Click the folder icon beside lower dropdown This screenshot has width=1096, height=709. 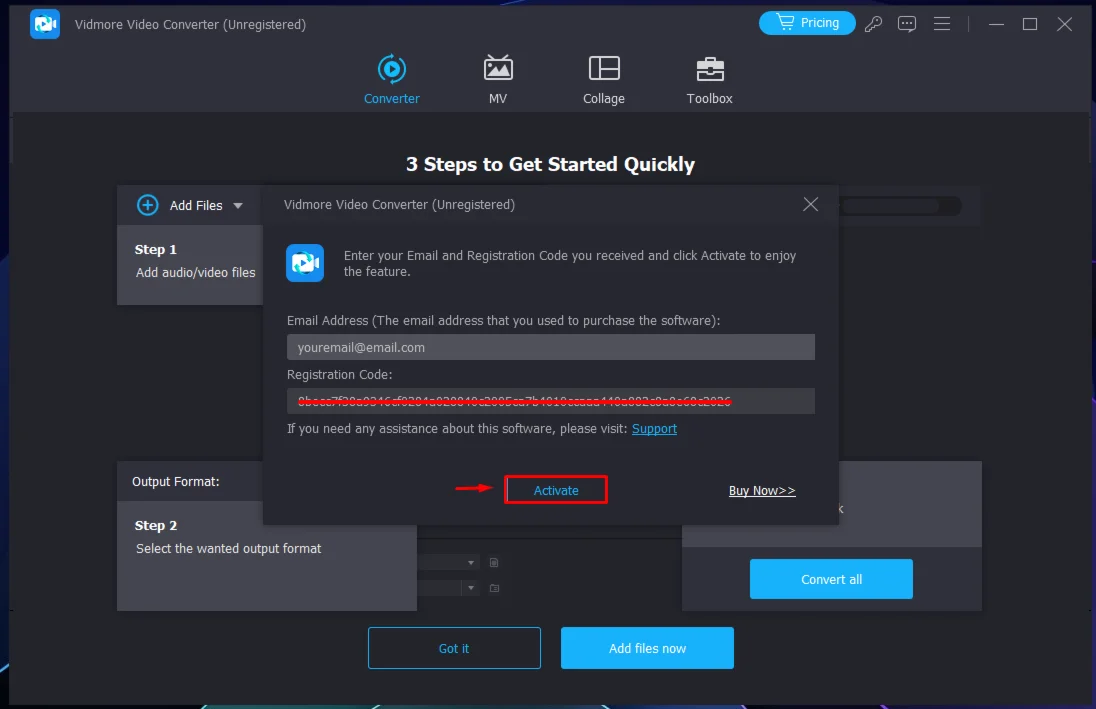[x=494, y=588]
